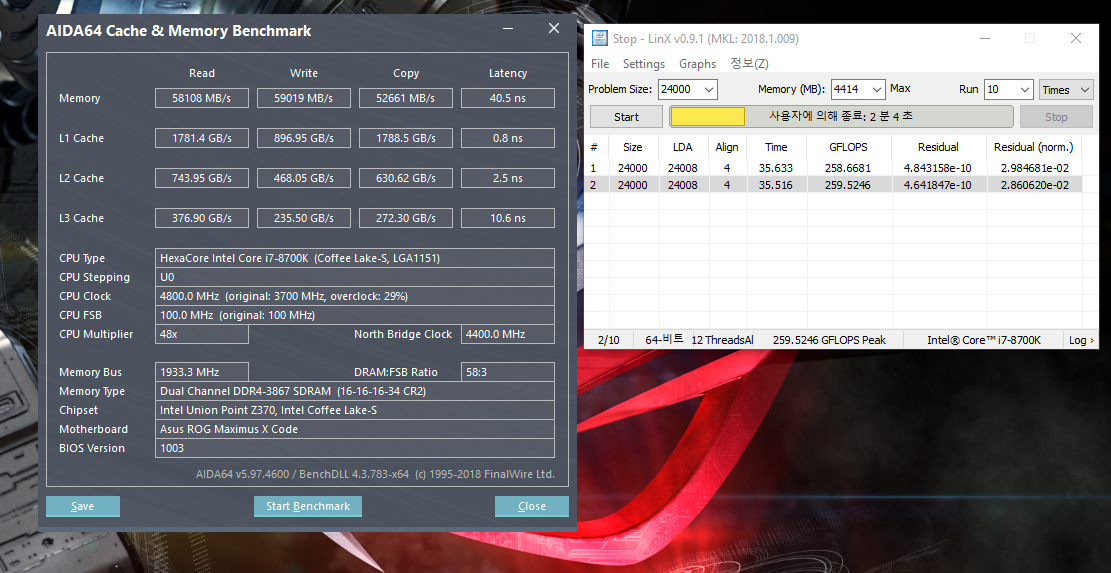Click the Memory Type DDR4-3867 field

355,391
